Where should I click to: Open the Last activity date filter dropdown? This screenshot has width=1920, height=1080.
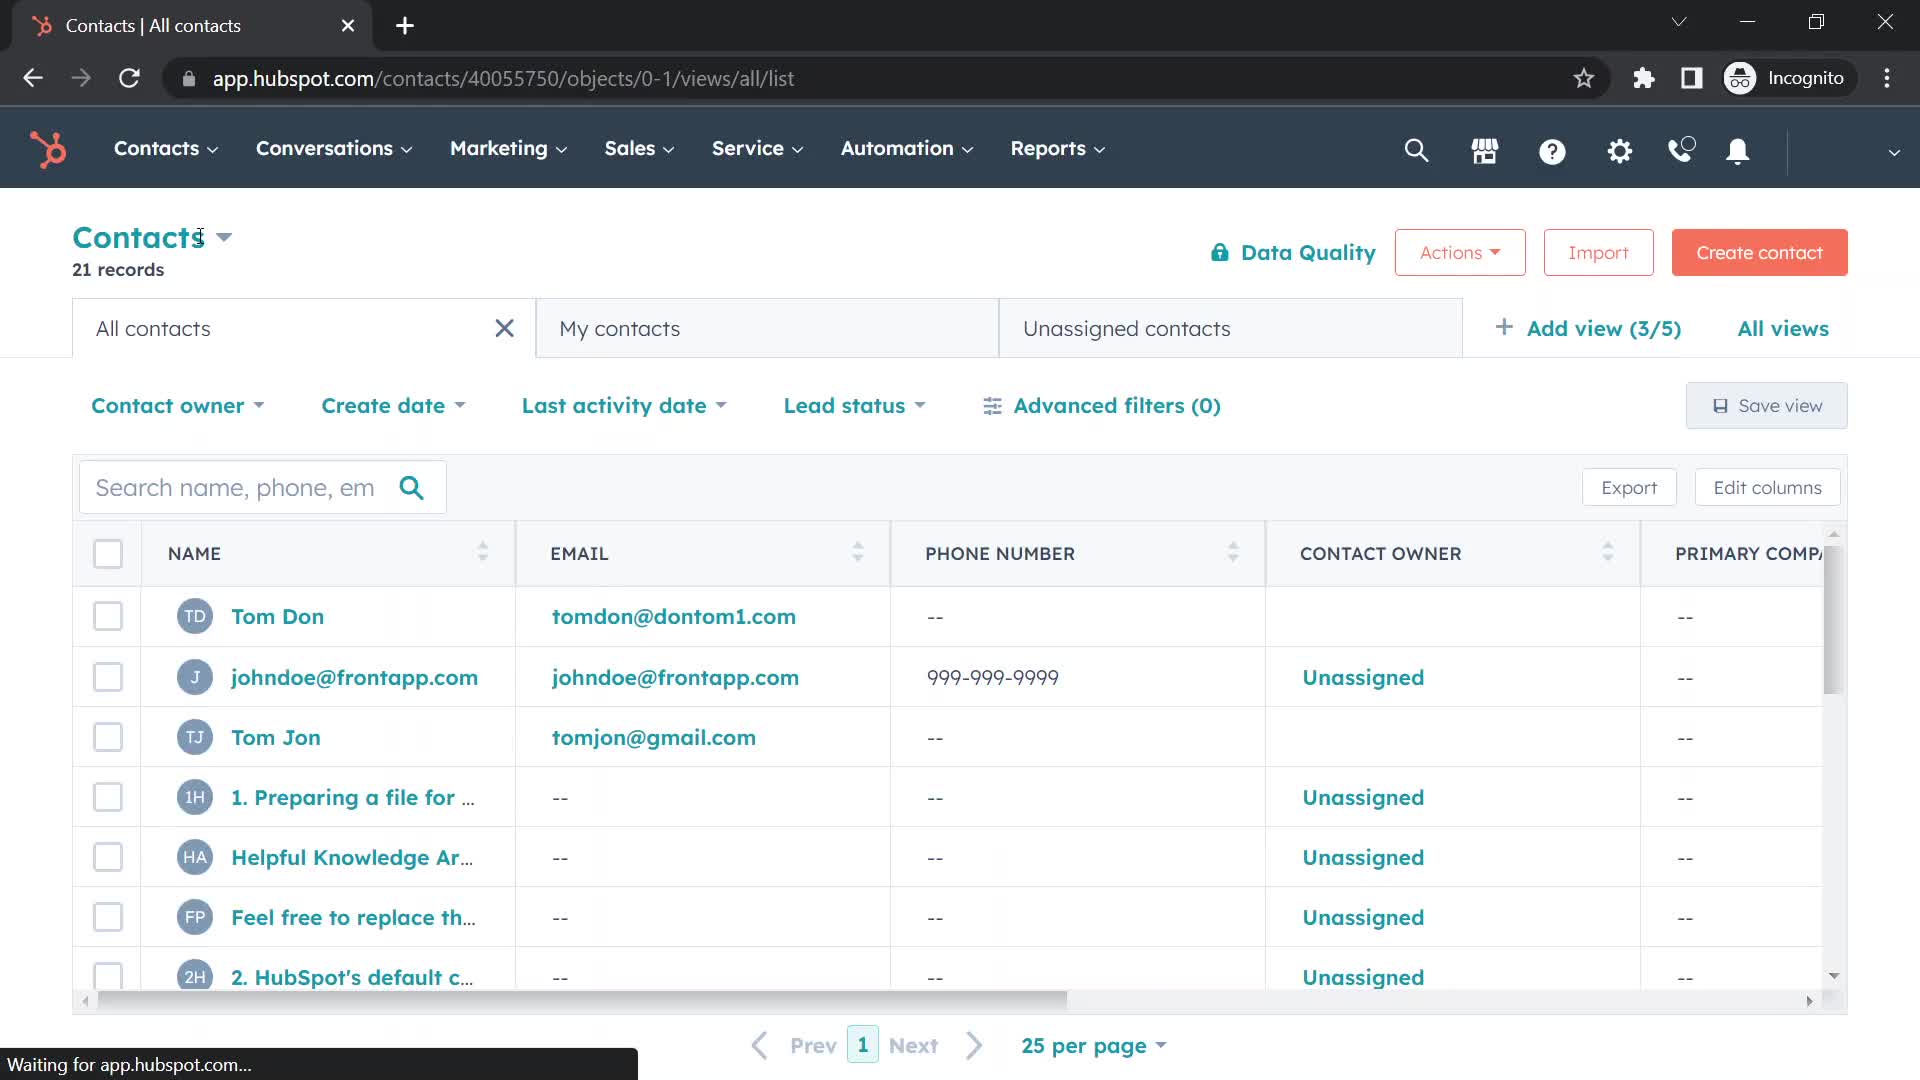pos(625,406)
